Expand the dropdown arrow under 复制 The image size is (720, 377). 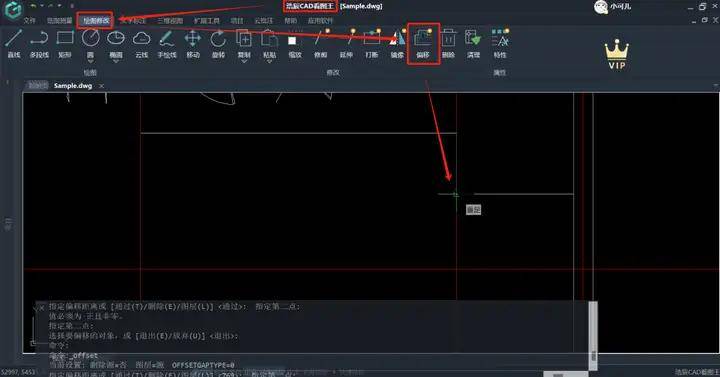pos(244,62)
